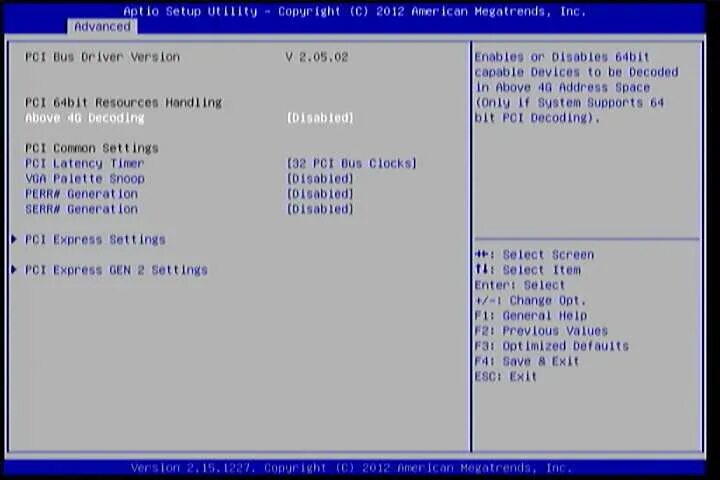This screenshot has height=480, width=720.
Task: Select the PCI Latency Timer option
Action: click(x=84, y=164)
